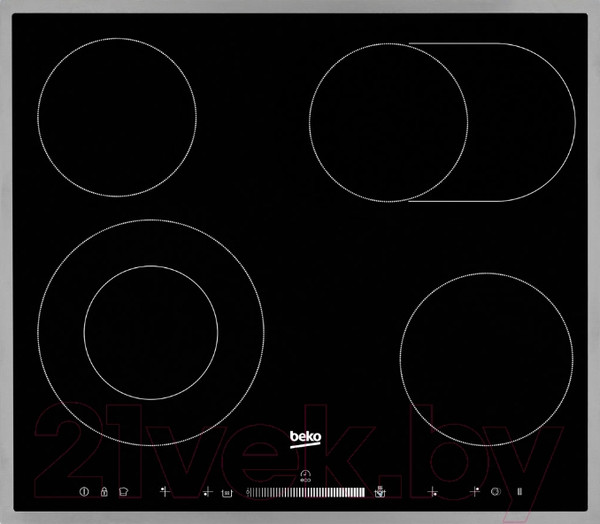Image resolution: width=600 pixels, height=524 pixels.
Task: Select the front-left zone selector icon
Action: click(x=208, y=492)
